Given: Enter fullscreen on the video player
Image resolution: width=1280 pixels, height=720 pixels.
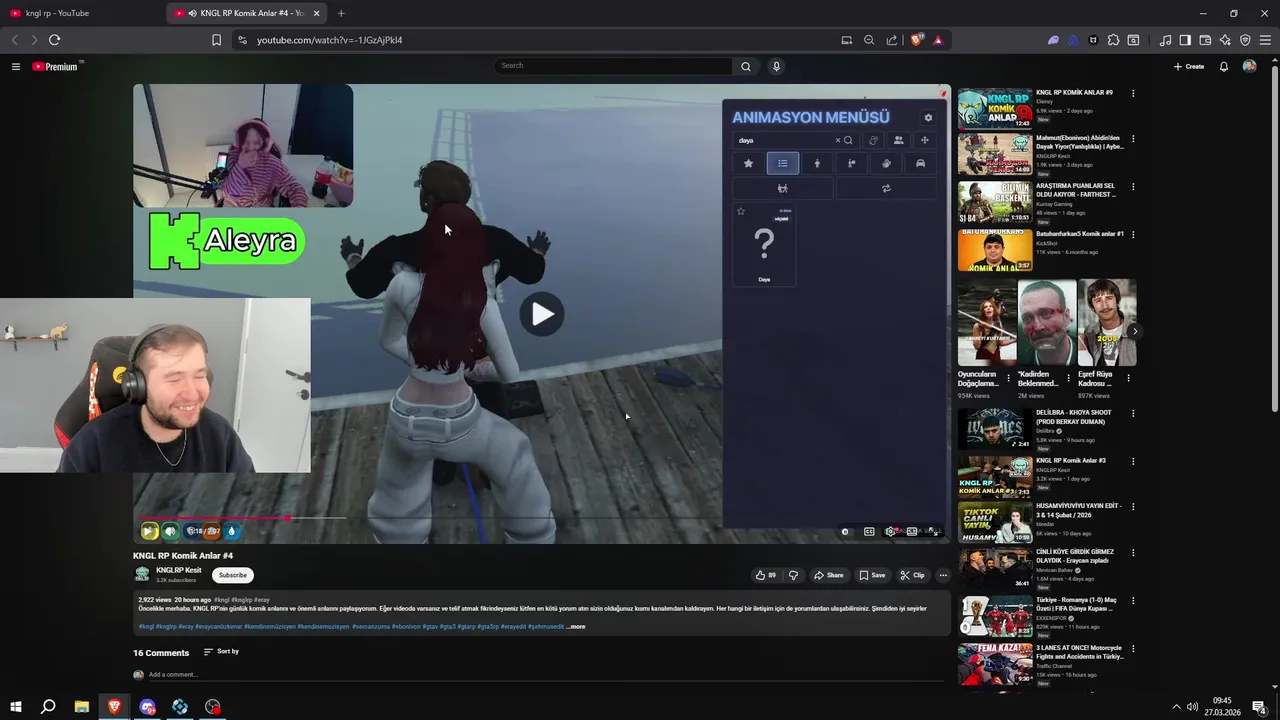Looking at the screenshot, I should tap(934, 531).
